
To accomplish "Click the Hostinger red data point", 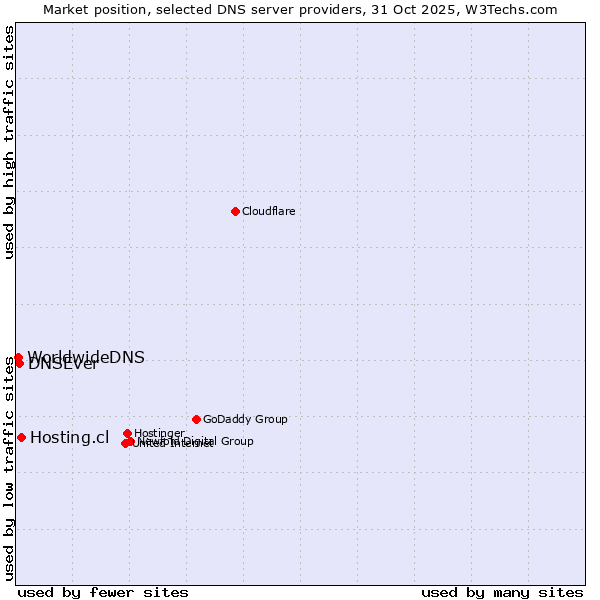I will point(128,433).
